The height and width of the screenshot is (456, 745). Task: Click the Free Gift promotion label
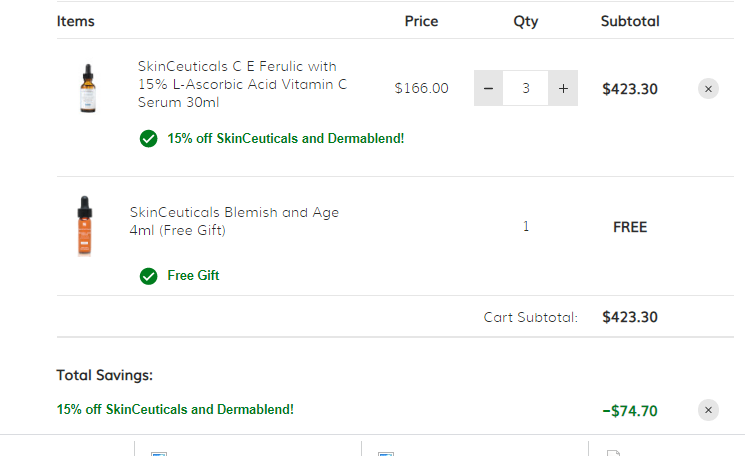[x=193, y=276]
